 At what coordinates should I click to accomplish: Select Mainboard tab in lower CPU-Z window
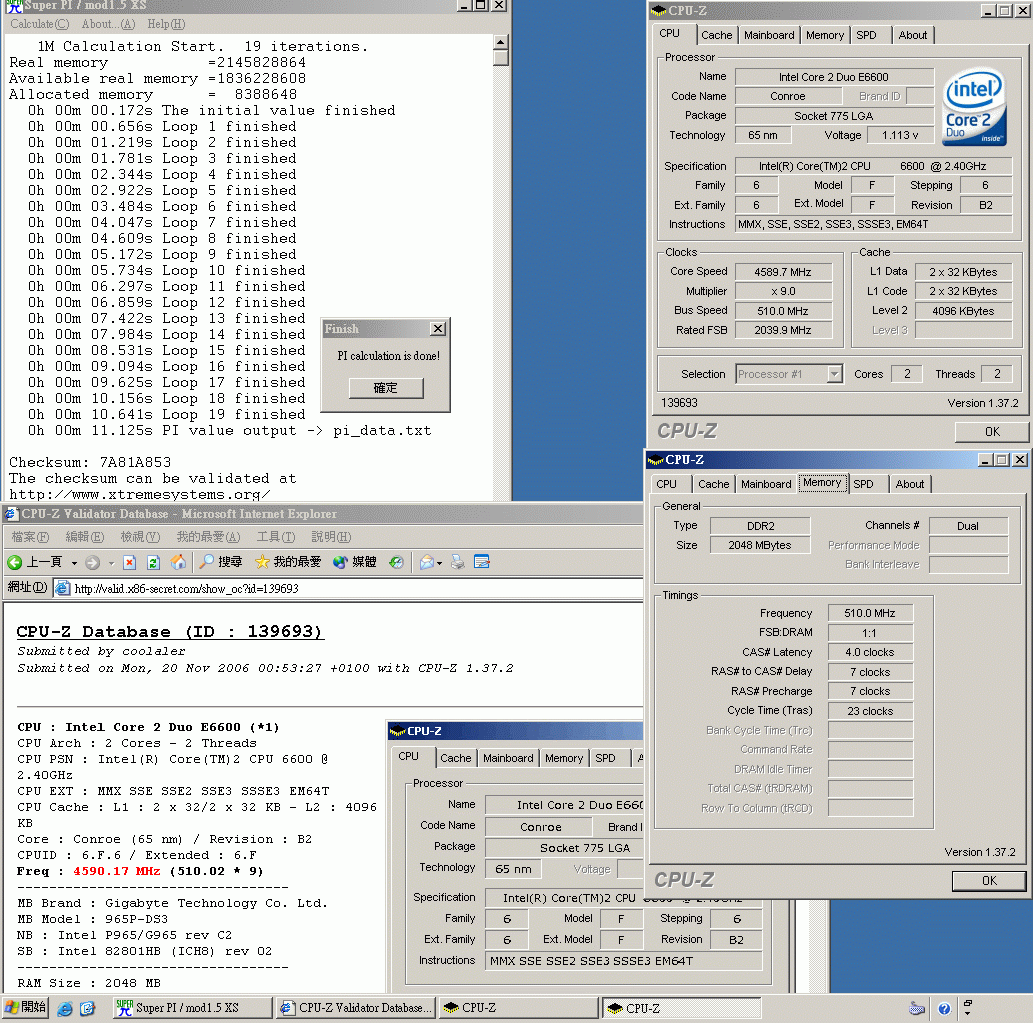(x=766, y=484)
